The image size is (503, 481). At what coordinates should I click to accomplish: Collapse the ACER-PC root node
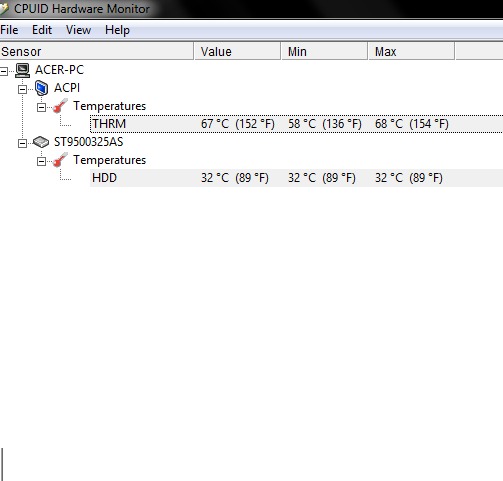coord(4,71)
